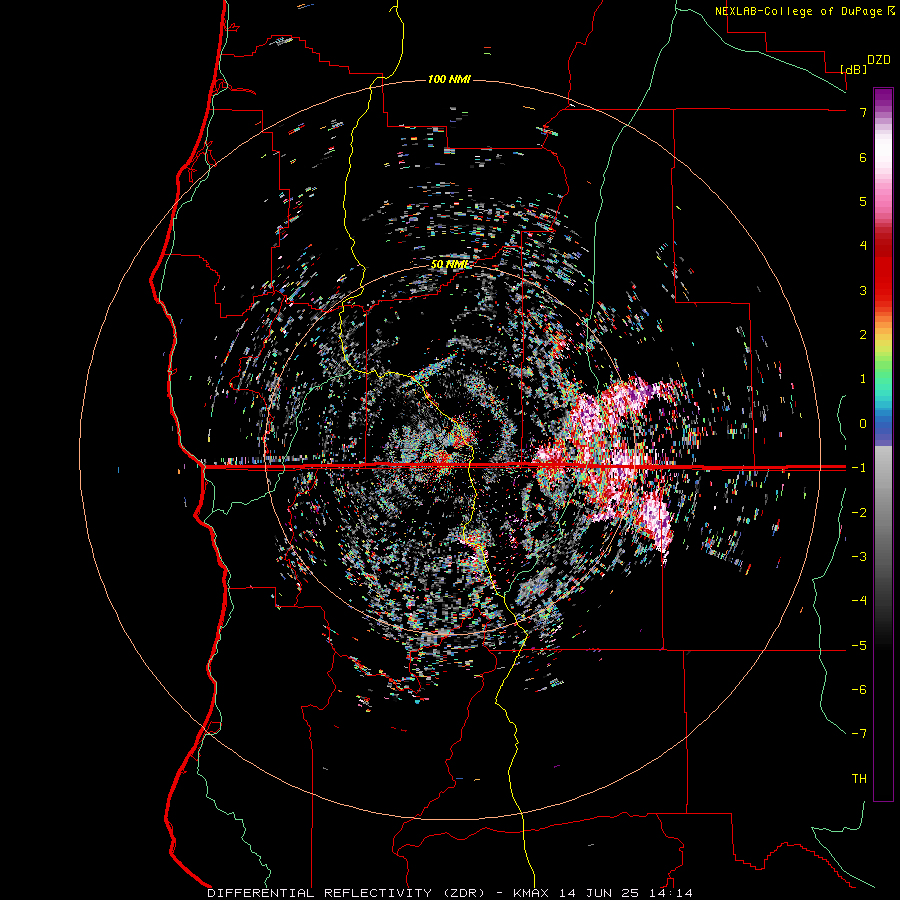900x900 pixels.
Task: Click the 4 dB value on the color scale
Action: point(863,246)
